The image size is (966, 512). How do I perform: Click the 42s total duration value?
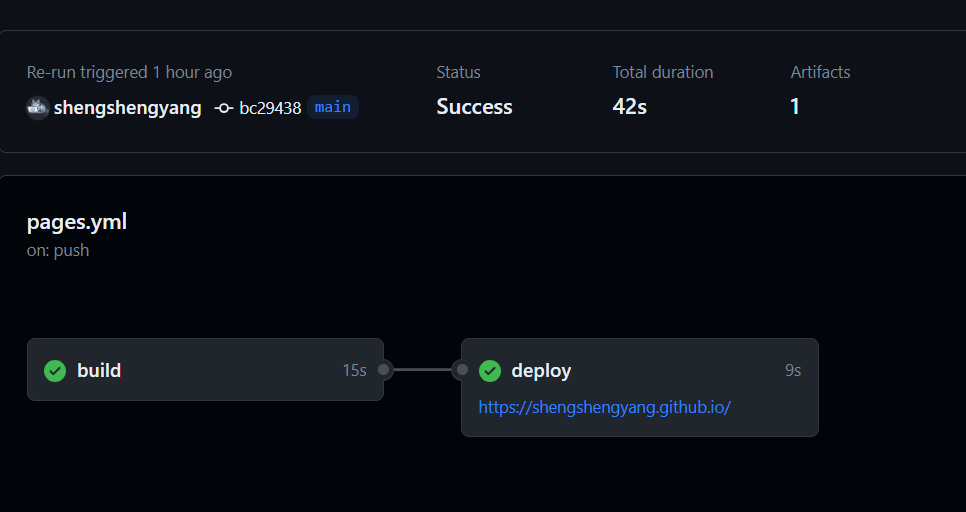pos(630,107)
